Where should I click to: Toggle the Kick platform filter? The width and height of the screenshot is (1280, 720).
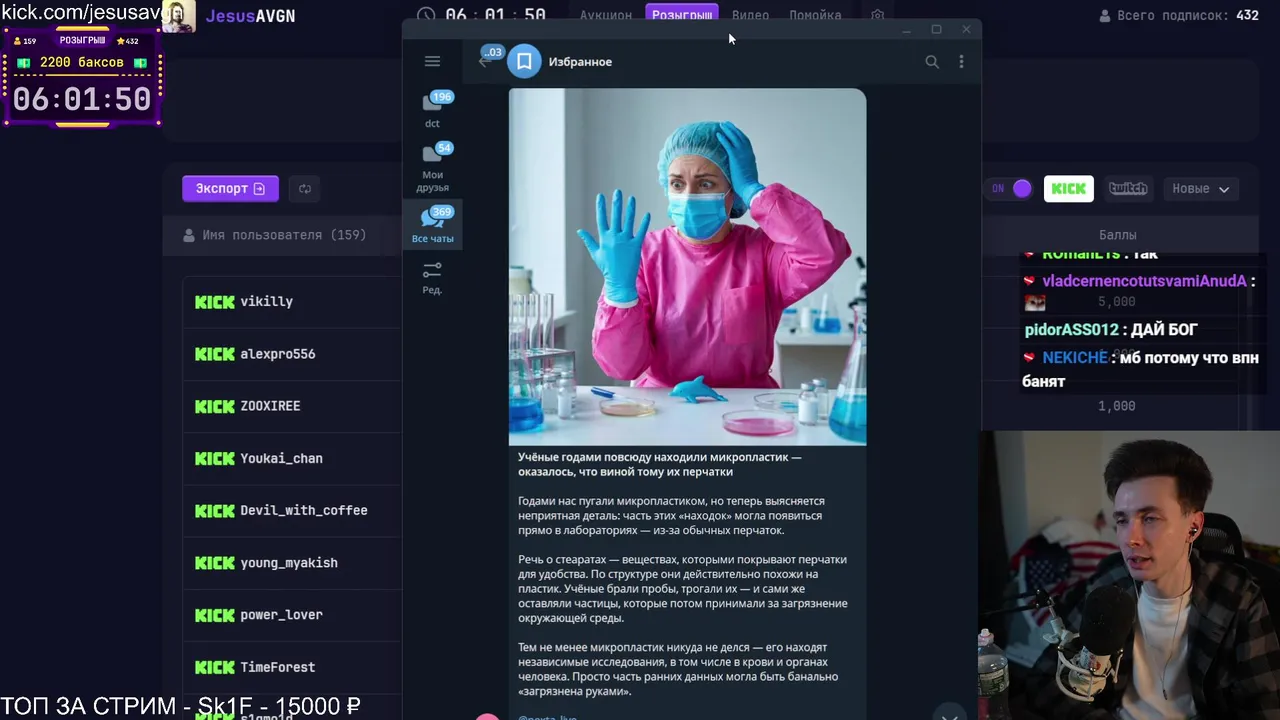(x=1069, y=188)
